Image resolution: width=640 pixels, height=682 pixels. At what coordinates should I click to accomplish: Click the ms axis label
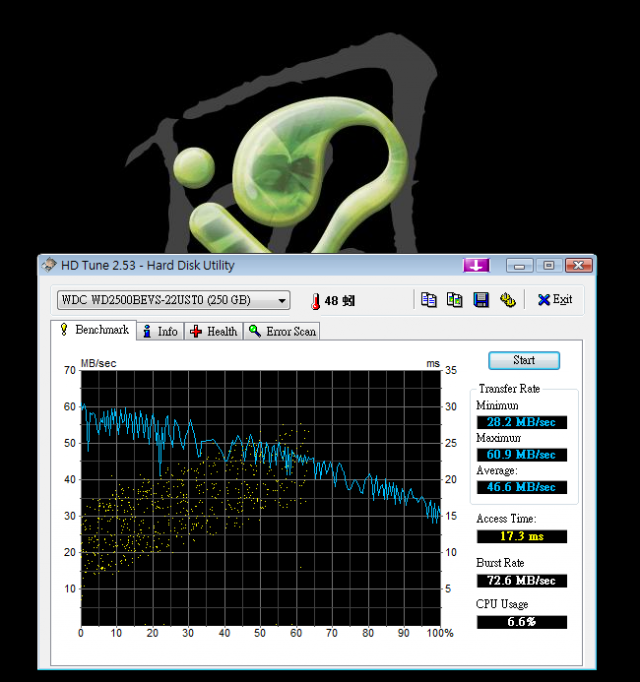(433, 364)
